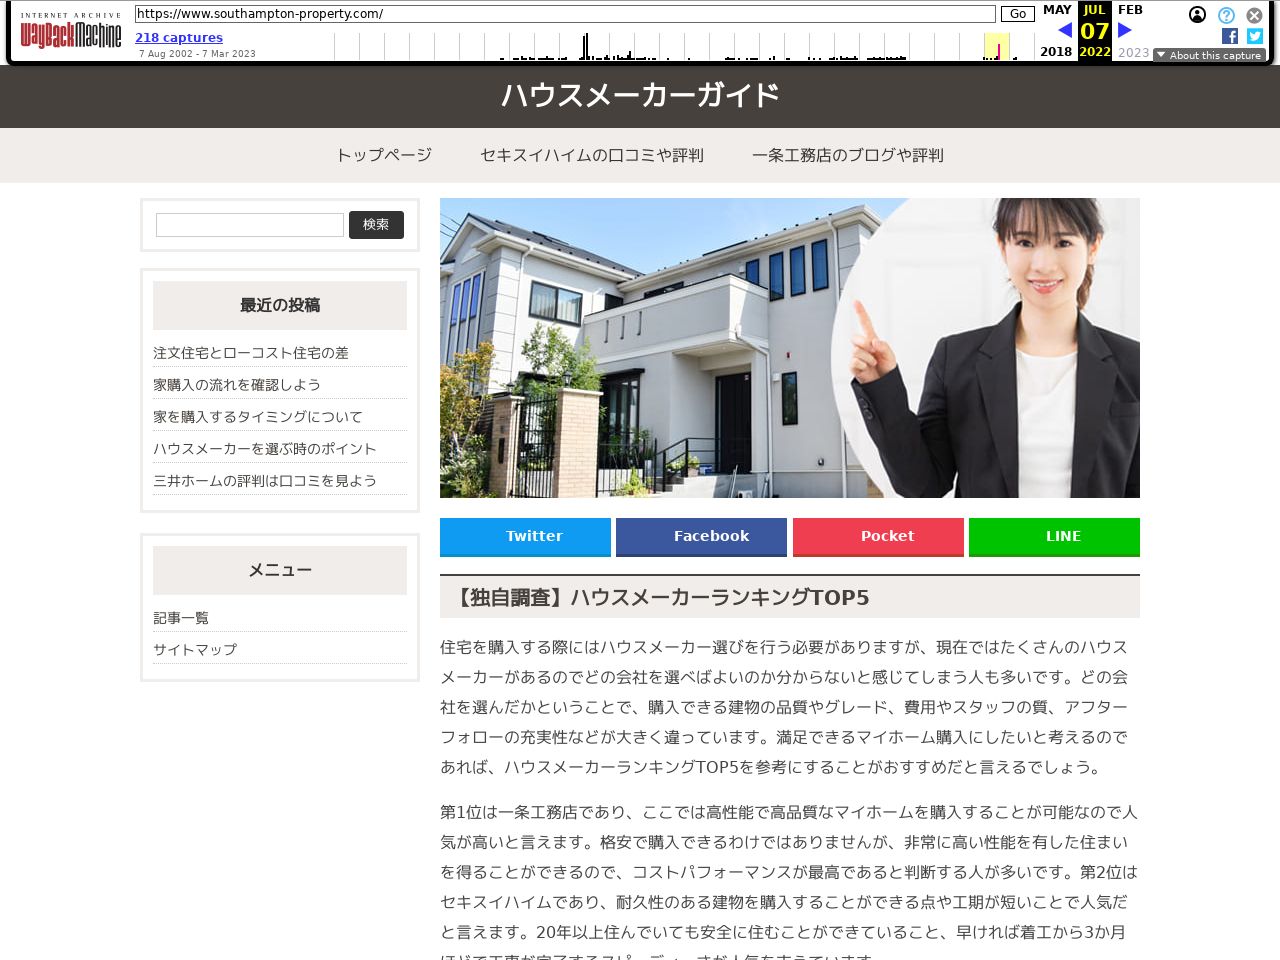This screenshot has height=960, width=1280.
Task: Expand About this capture dropdown
Action: pyautogui.click(x=1209, y=55)
